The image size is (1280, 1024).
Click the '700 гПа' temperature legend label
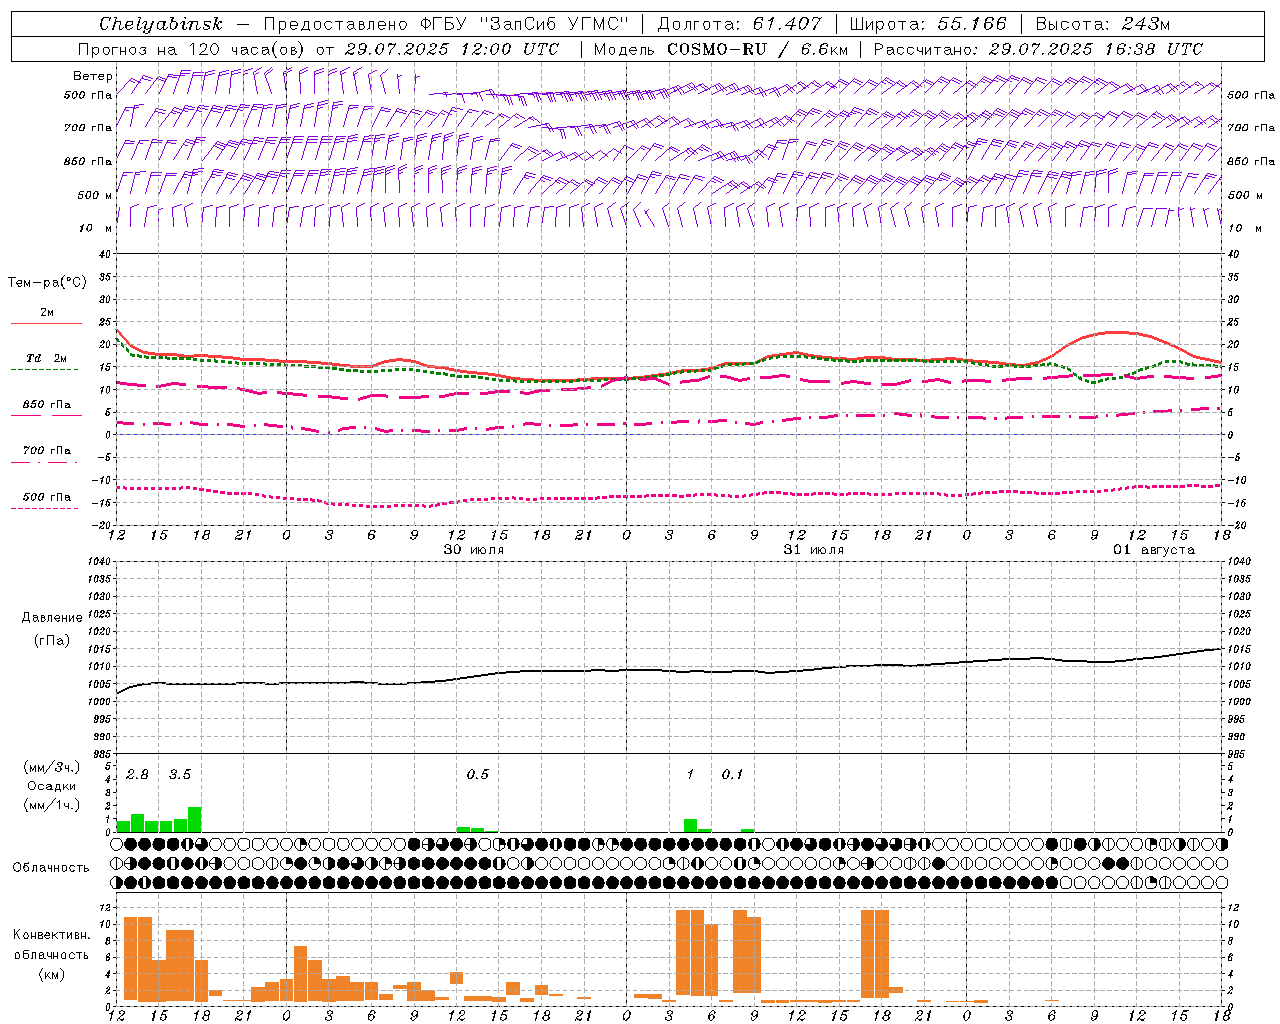pos(46,451)
